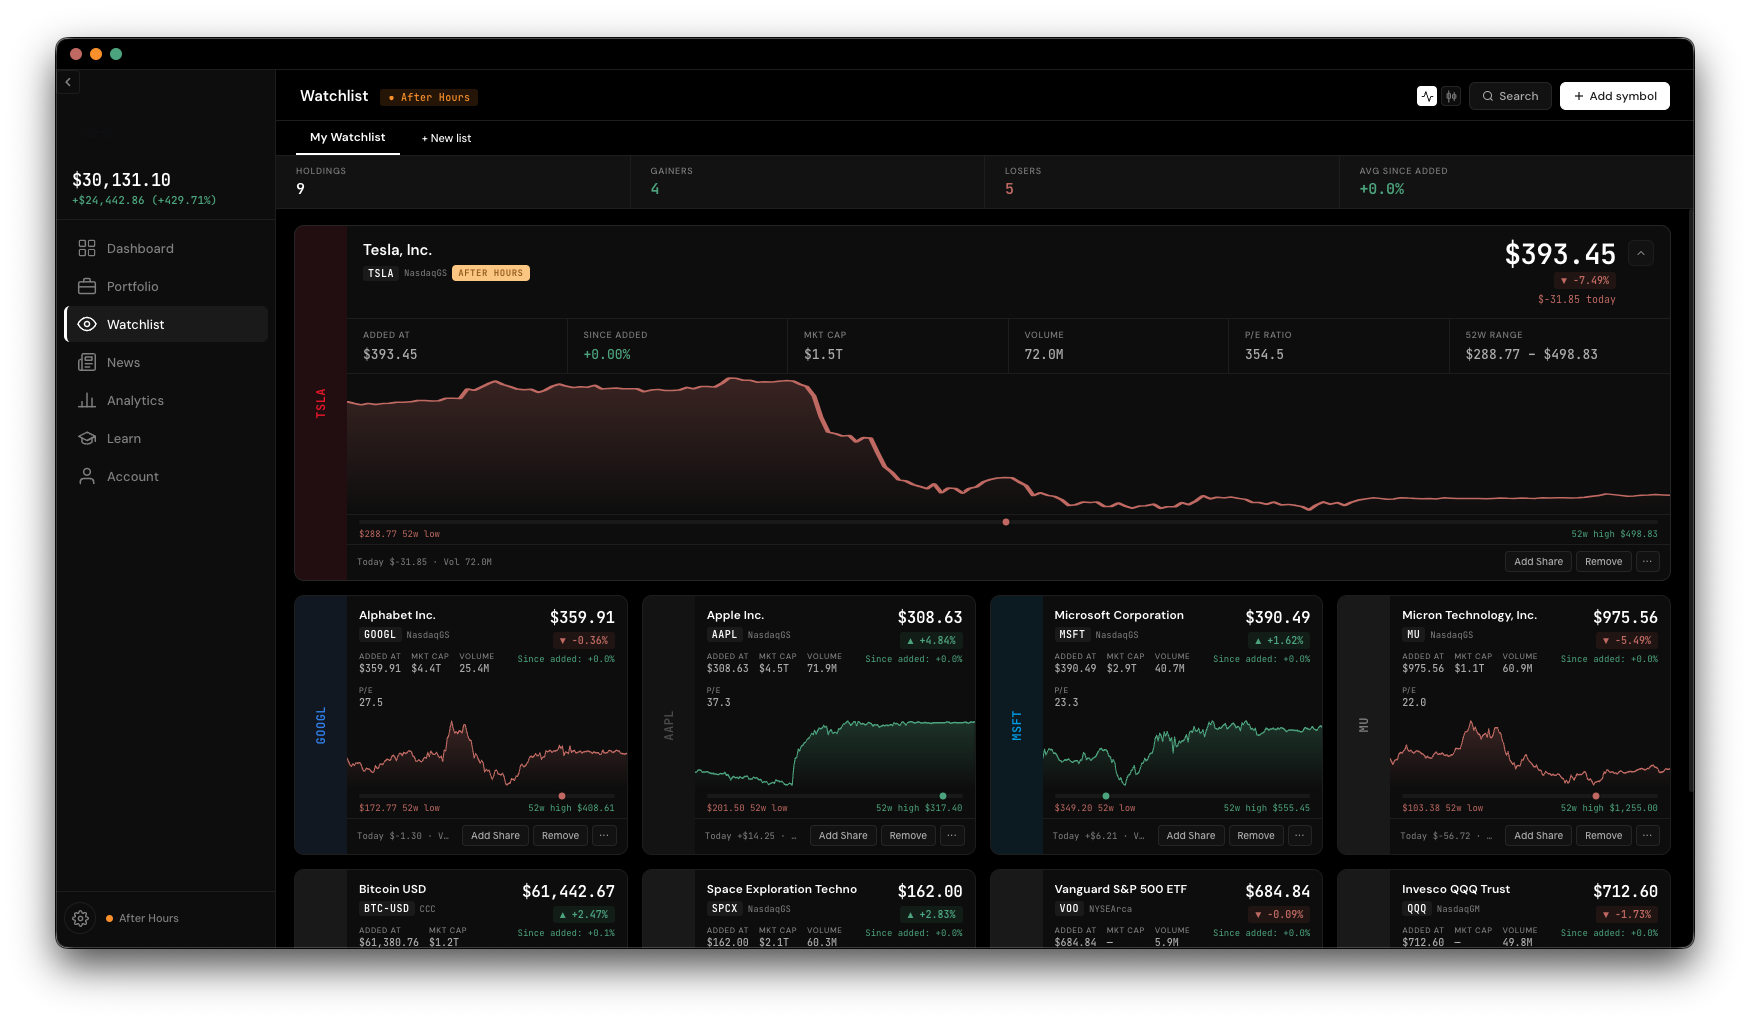Click the Tesla 52-week range marker dot
The width and height of the screenshot is (1750, 1022).
pos(1006,522)
